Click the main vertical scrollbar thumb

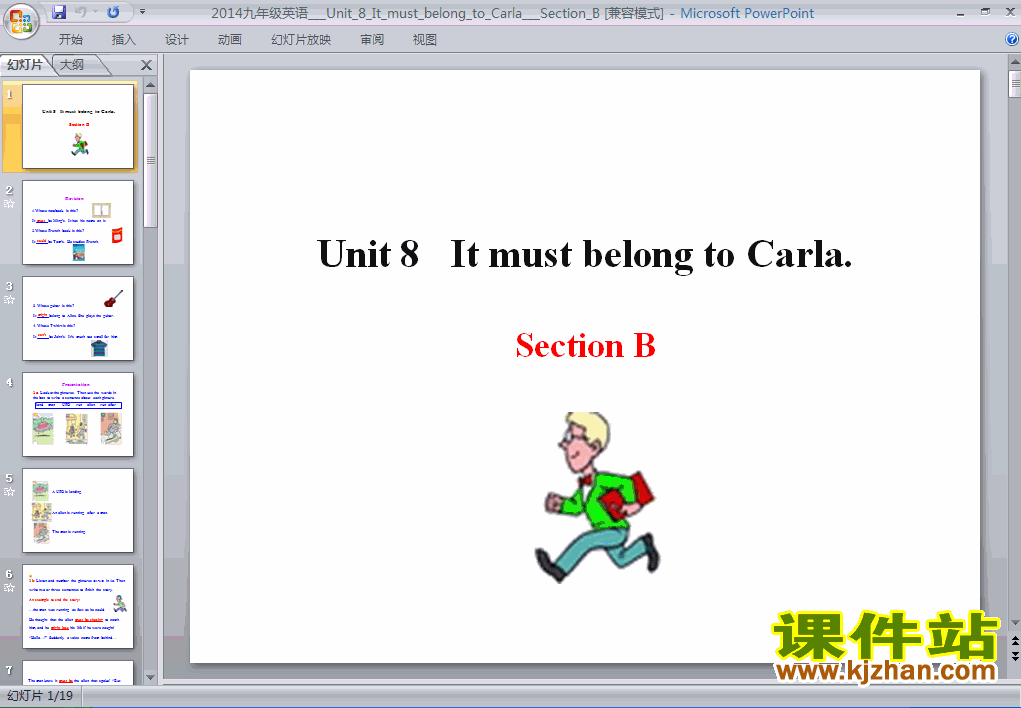pyautogui.click(x=1014, y=84)
